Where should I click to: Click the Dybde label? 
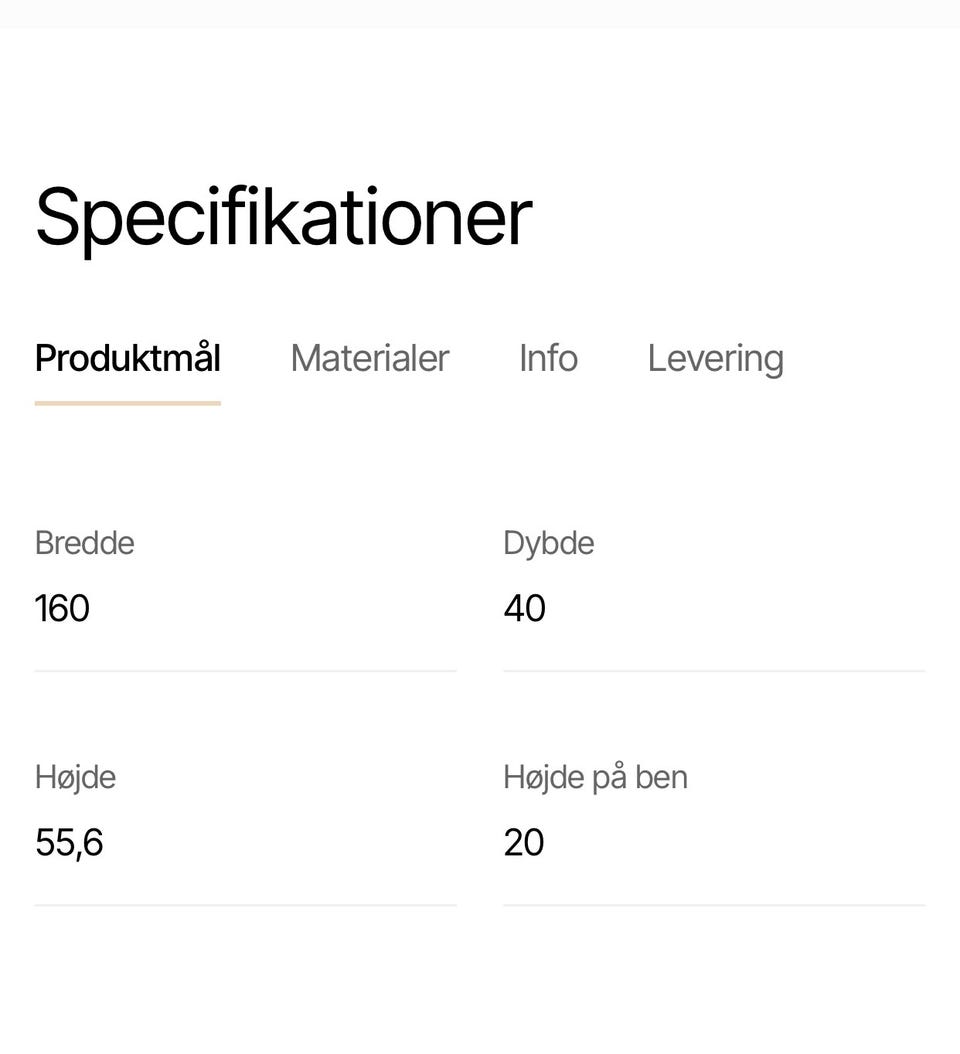point(548,543)
